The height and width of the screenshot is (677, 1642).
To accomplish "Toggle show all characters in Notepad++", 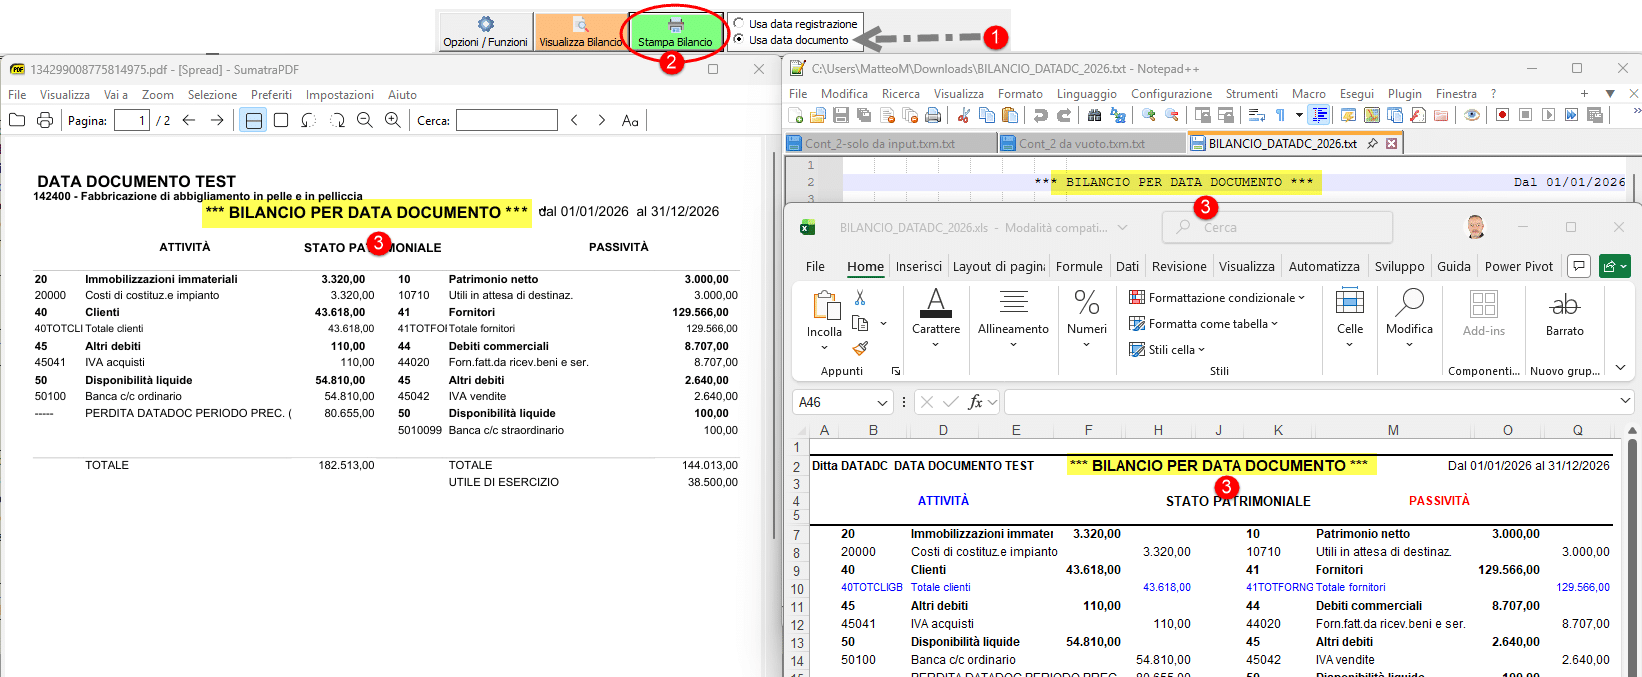I will (x=1279, y=115).
